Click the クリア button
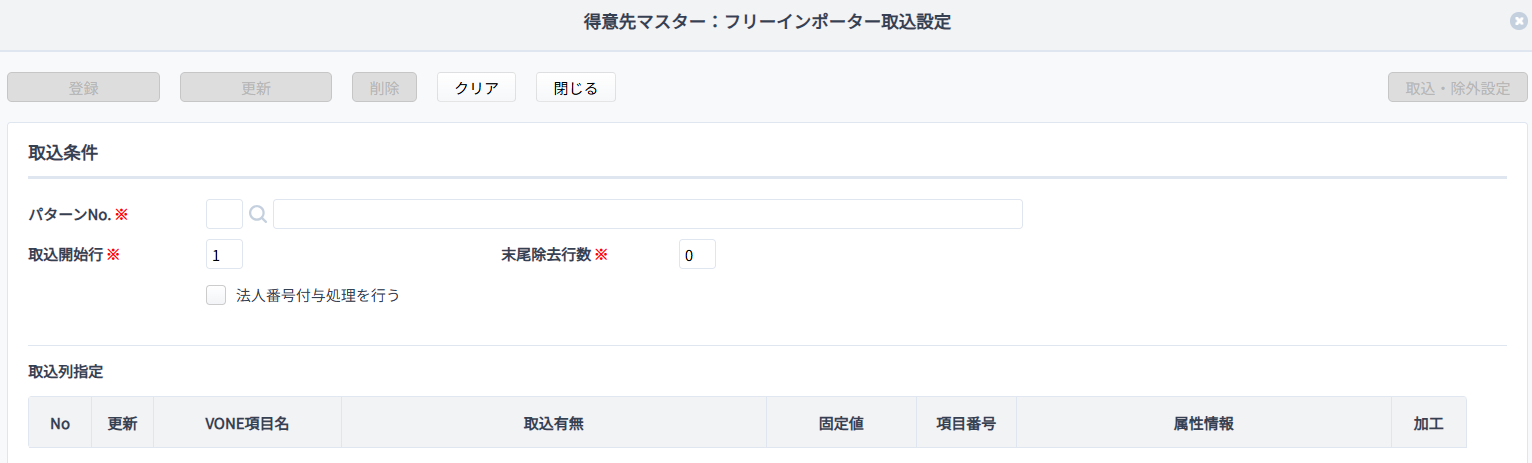 (477, 87)
